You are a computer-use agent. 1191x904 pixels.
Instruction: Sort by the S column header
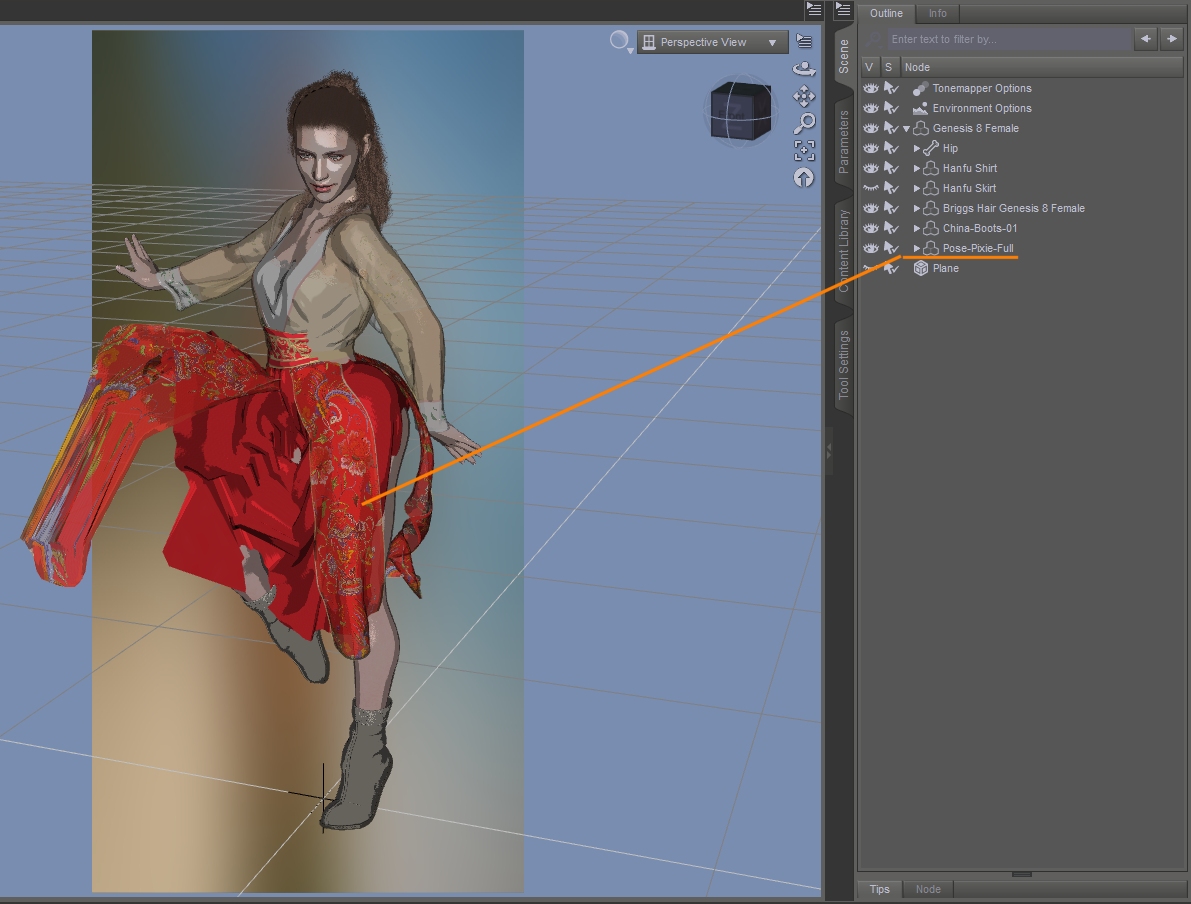tap(889, 67)
